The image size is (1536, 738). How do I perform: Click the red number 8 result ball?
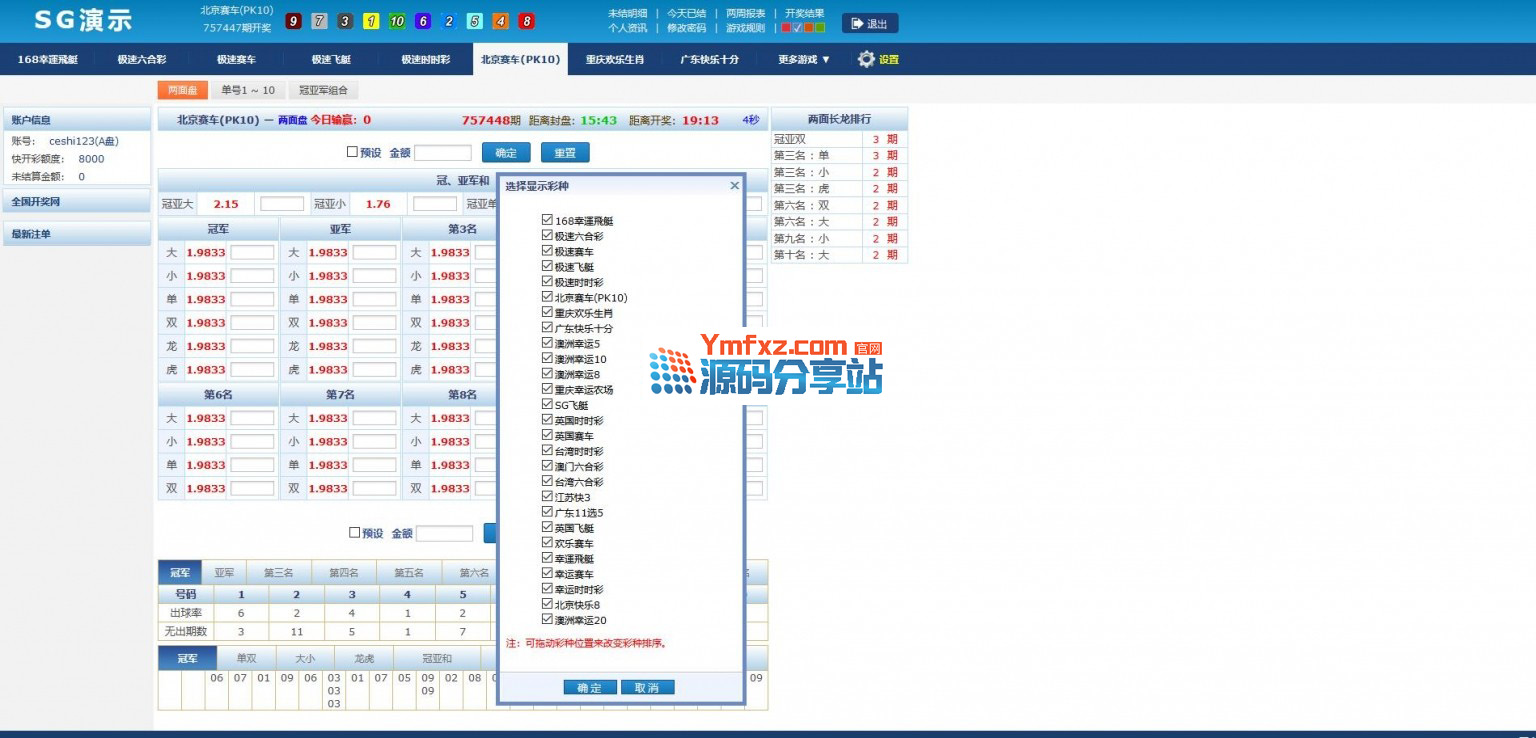pos(526,21)
